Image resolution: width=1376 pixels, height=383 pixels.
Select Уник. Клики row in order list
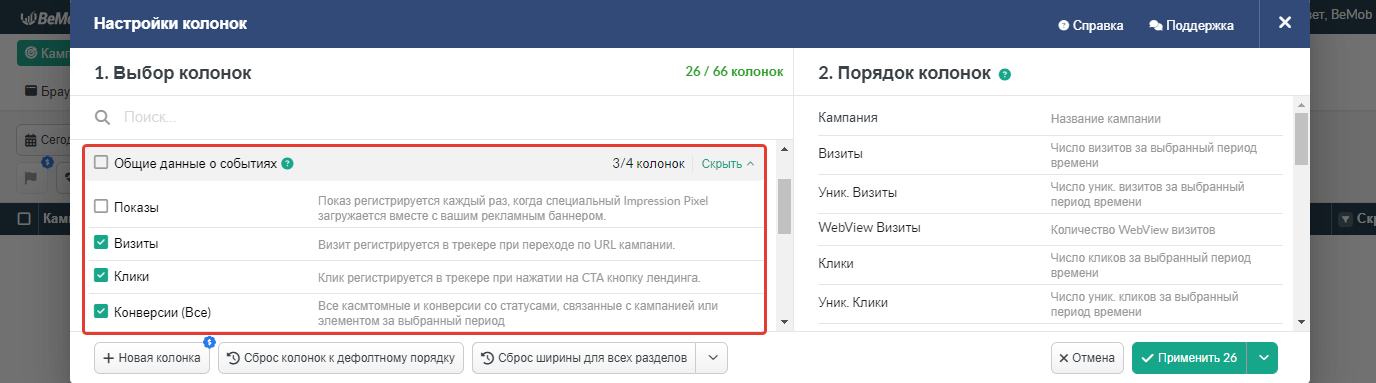1050,303
